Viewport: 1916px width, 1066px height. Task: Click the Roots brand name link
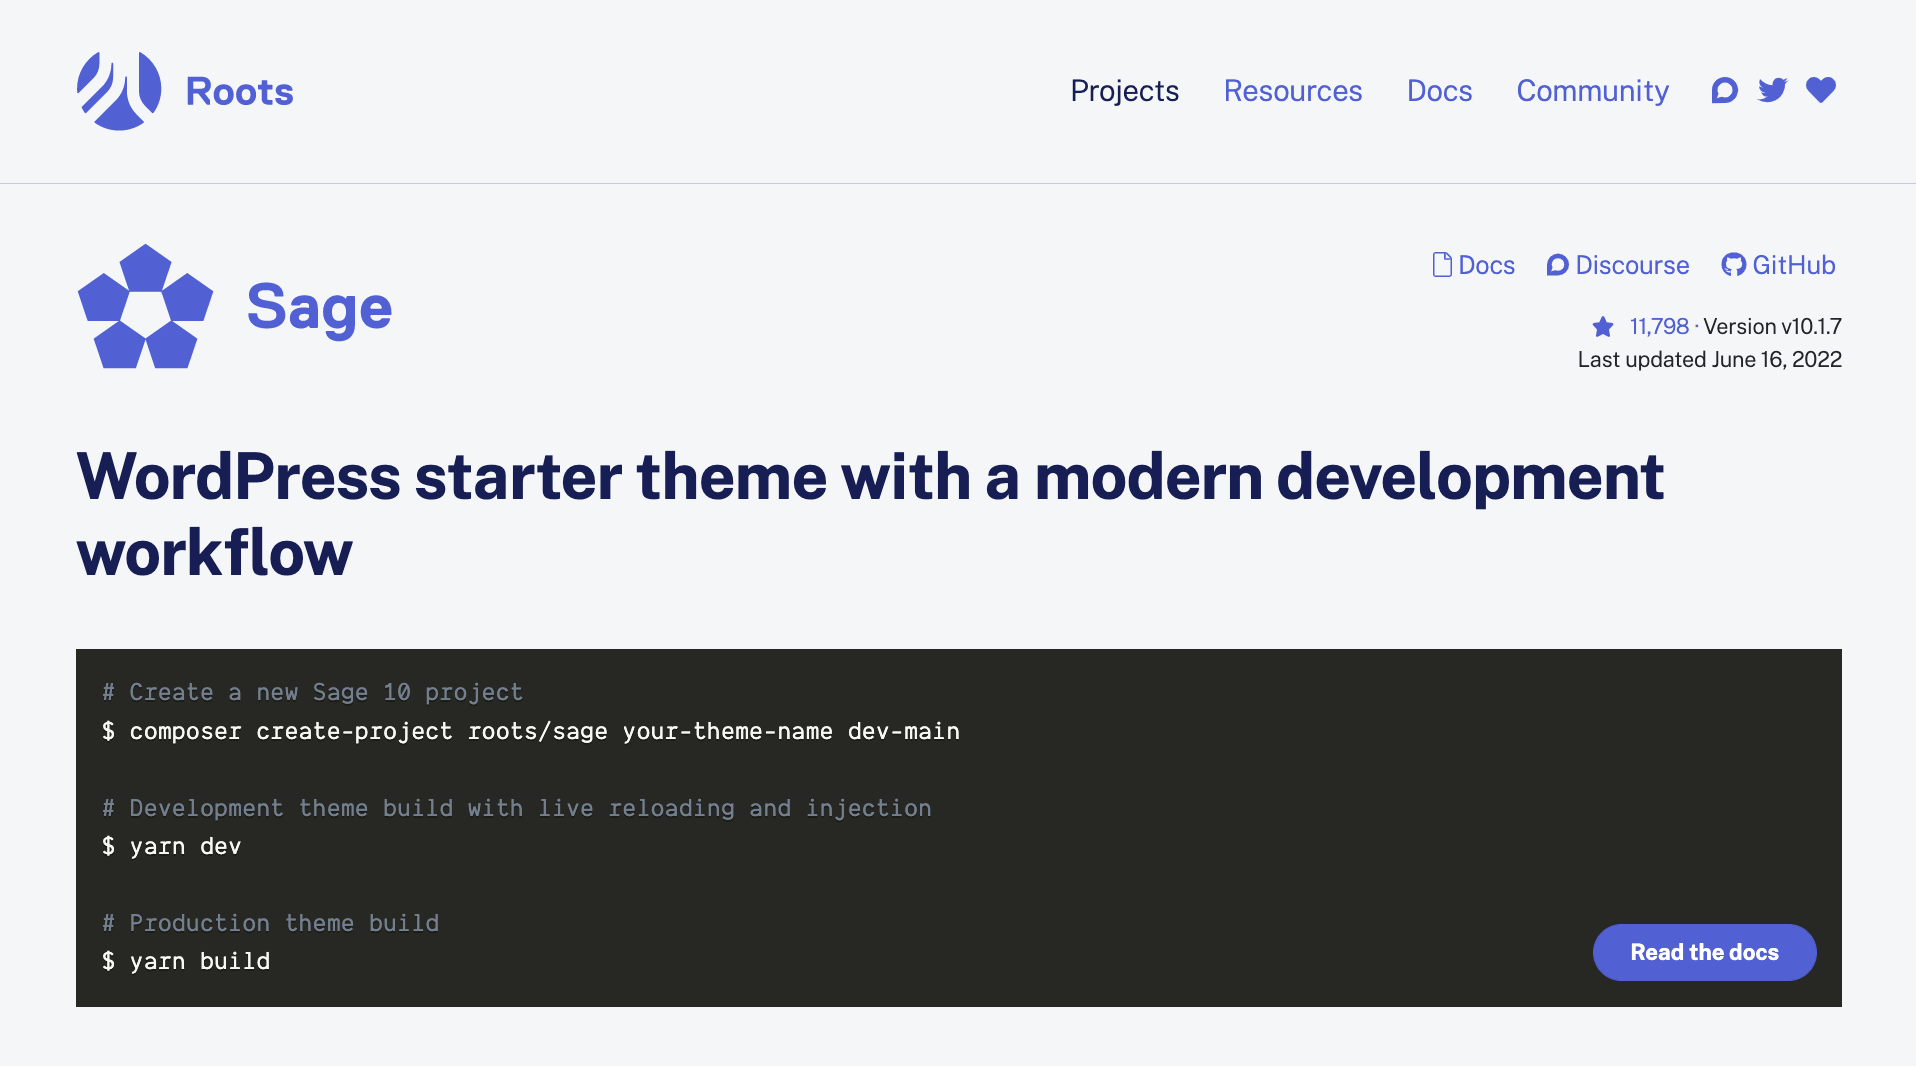click(x=240, y=91)
